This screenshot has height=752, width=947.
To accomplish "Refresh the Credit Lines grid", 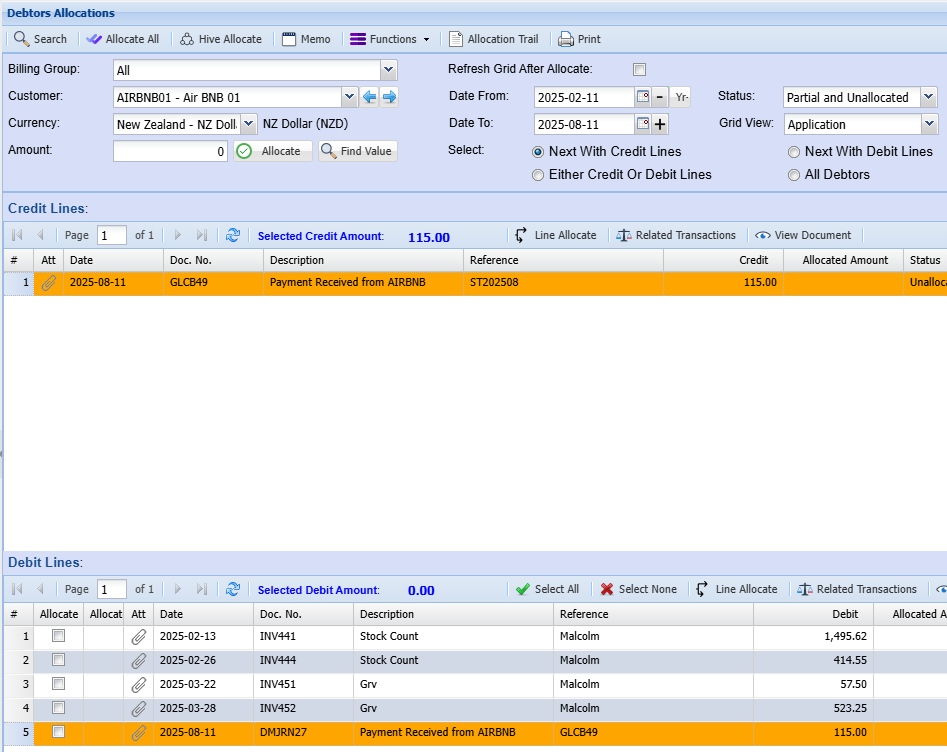I will pyautogui.click(x=233, y=235).
